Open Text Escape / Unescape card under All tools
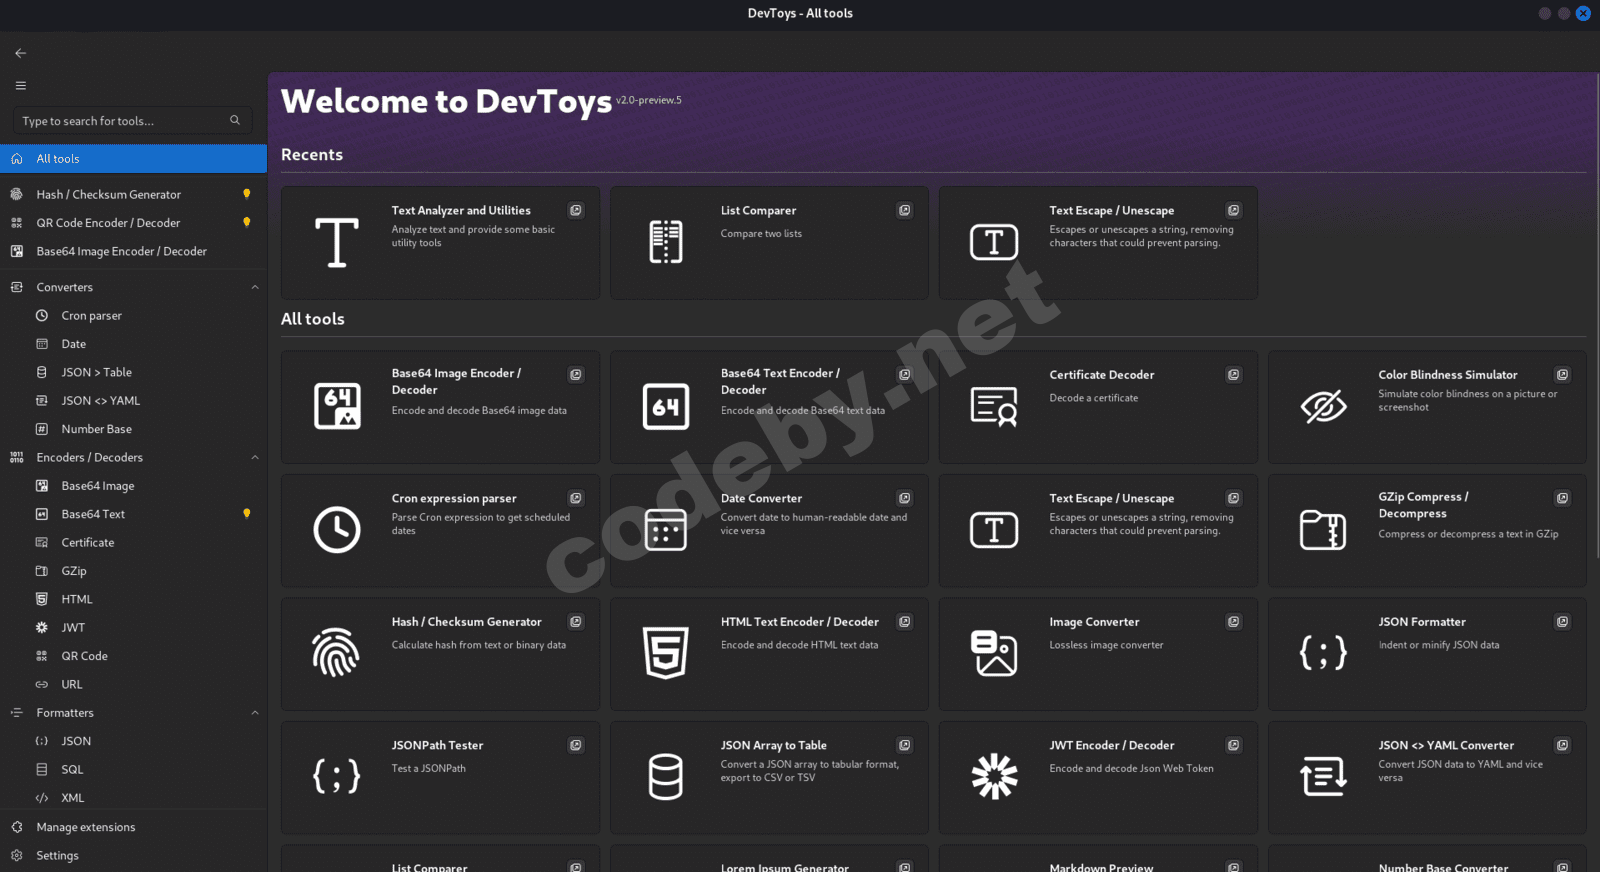Image resolution: width=1600 pixels, height=872 pixels. tap(1098, 530)
